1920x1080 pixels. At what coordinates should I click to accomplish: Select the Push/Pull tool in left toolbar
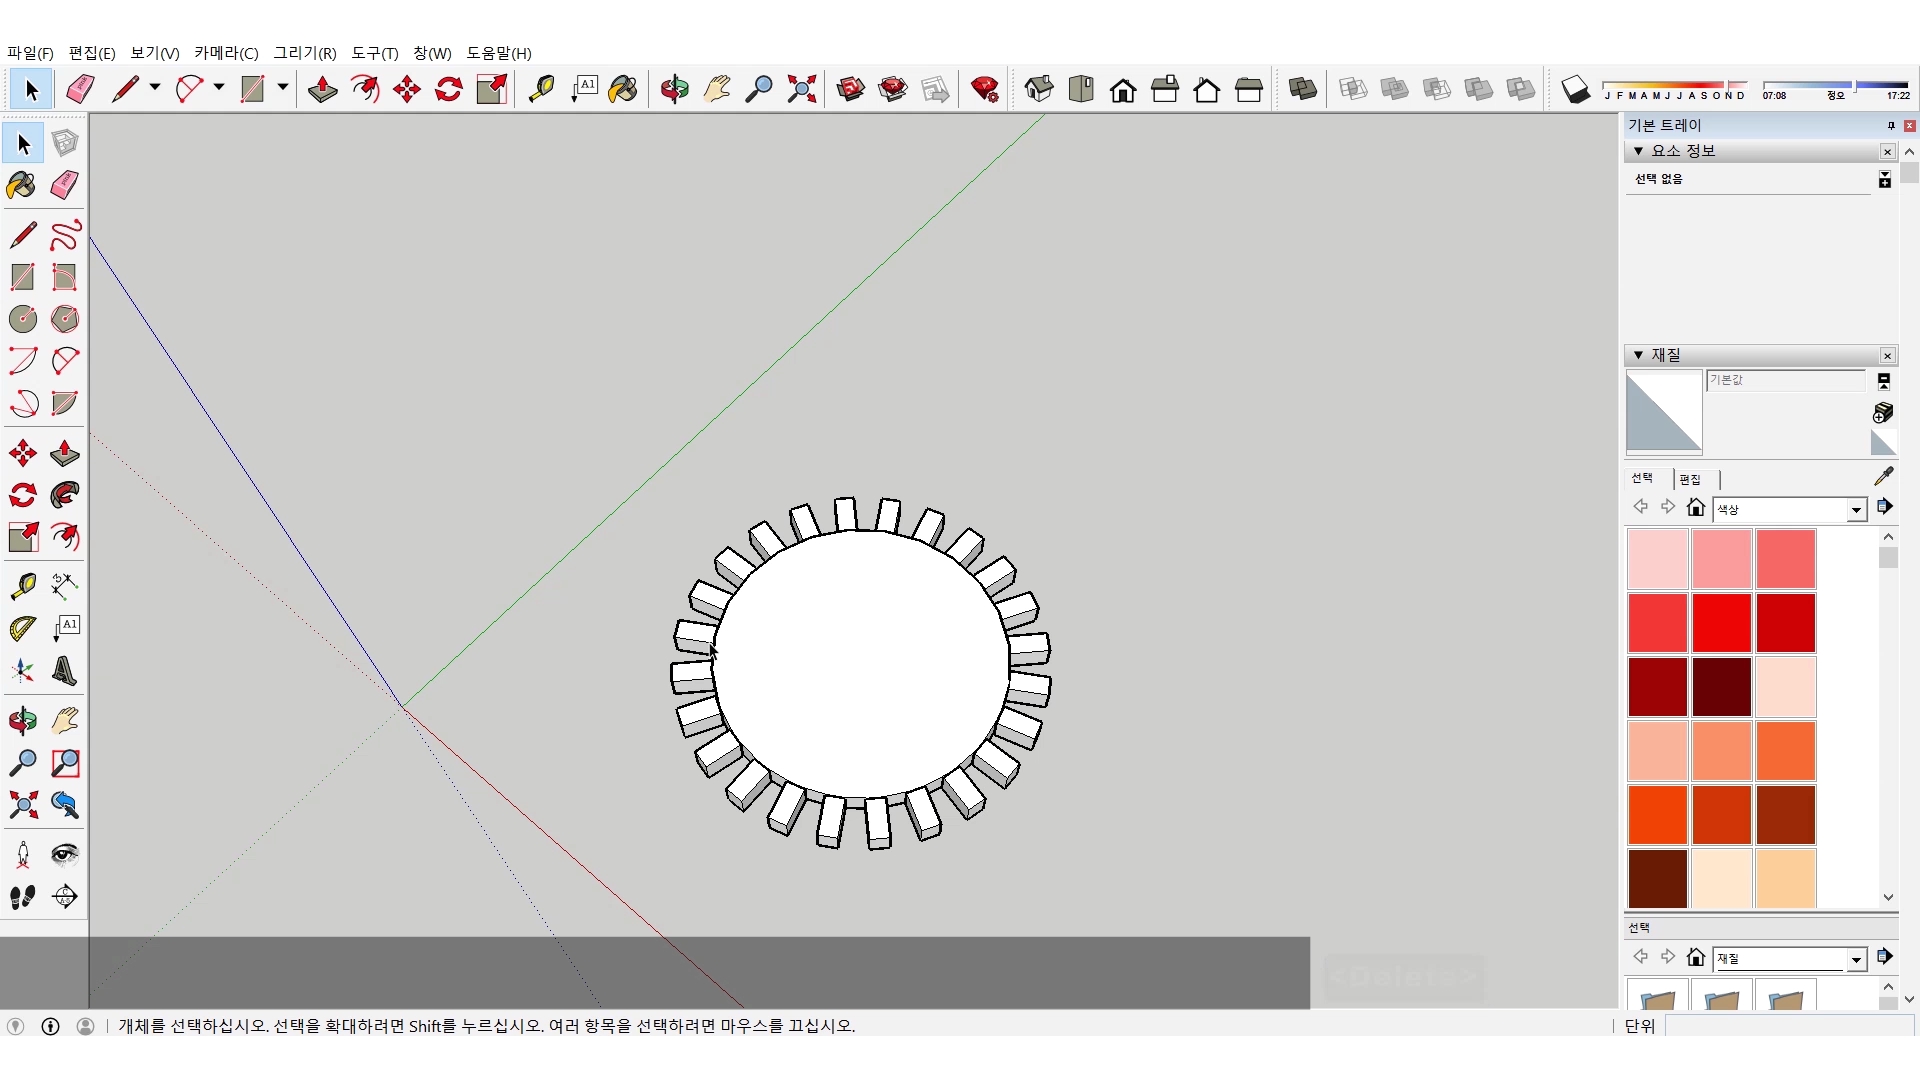click(64, 453)
